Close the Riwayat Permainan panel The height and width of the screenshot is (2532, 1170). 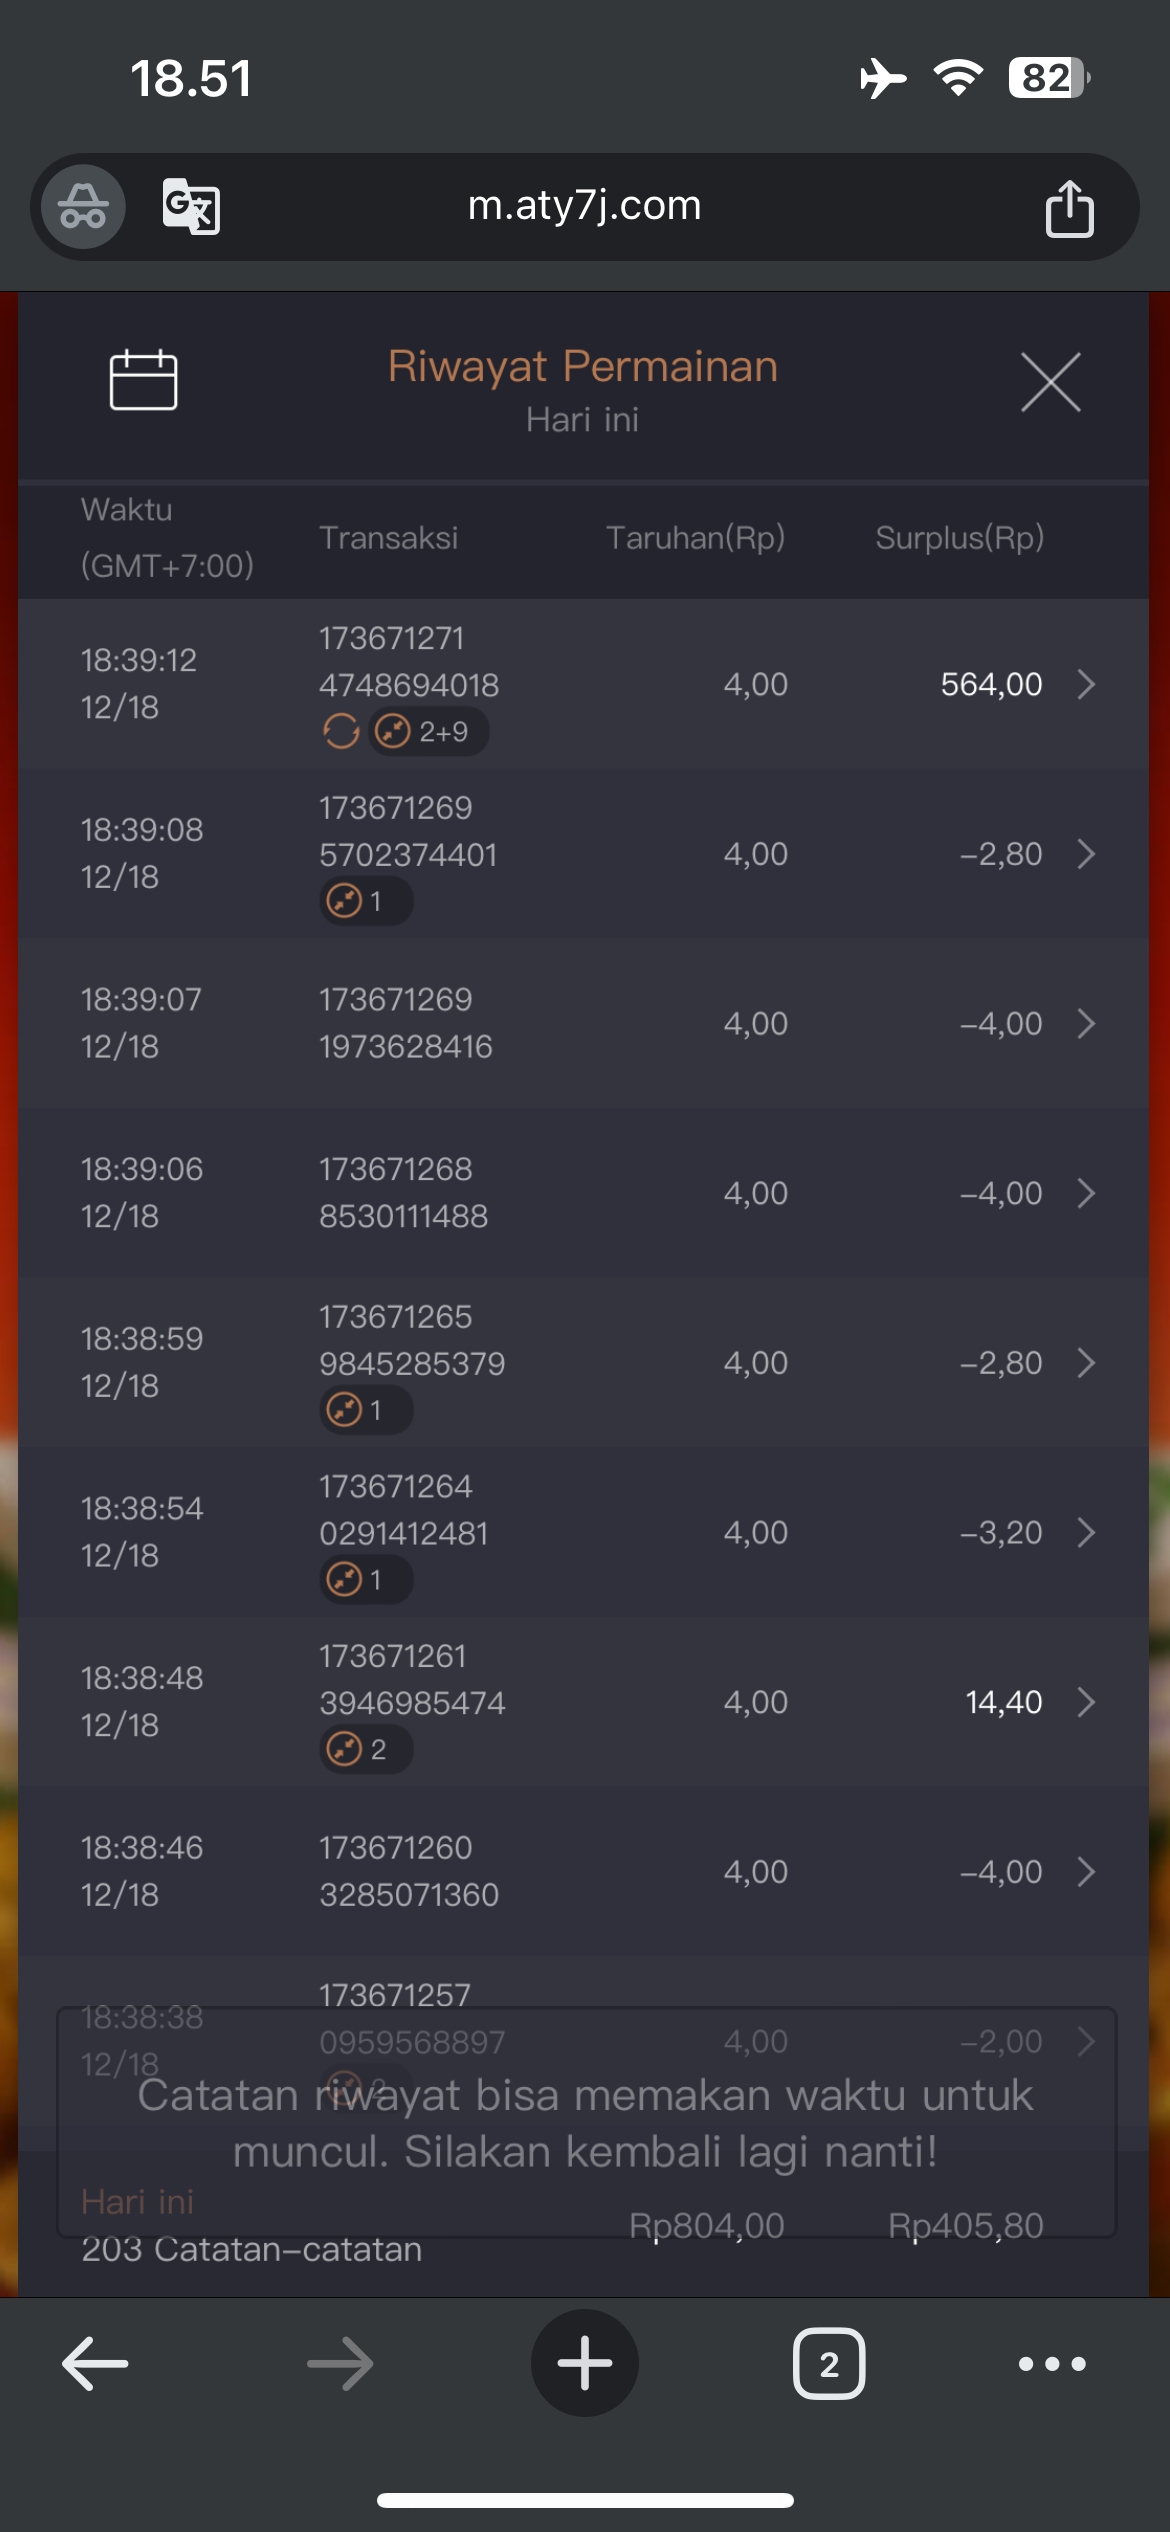click(x=1050, y=382)
